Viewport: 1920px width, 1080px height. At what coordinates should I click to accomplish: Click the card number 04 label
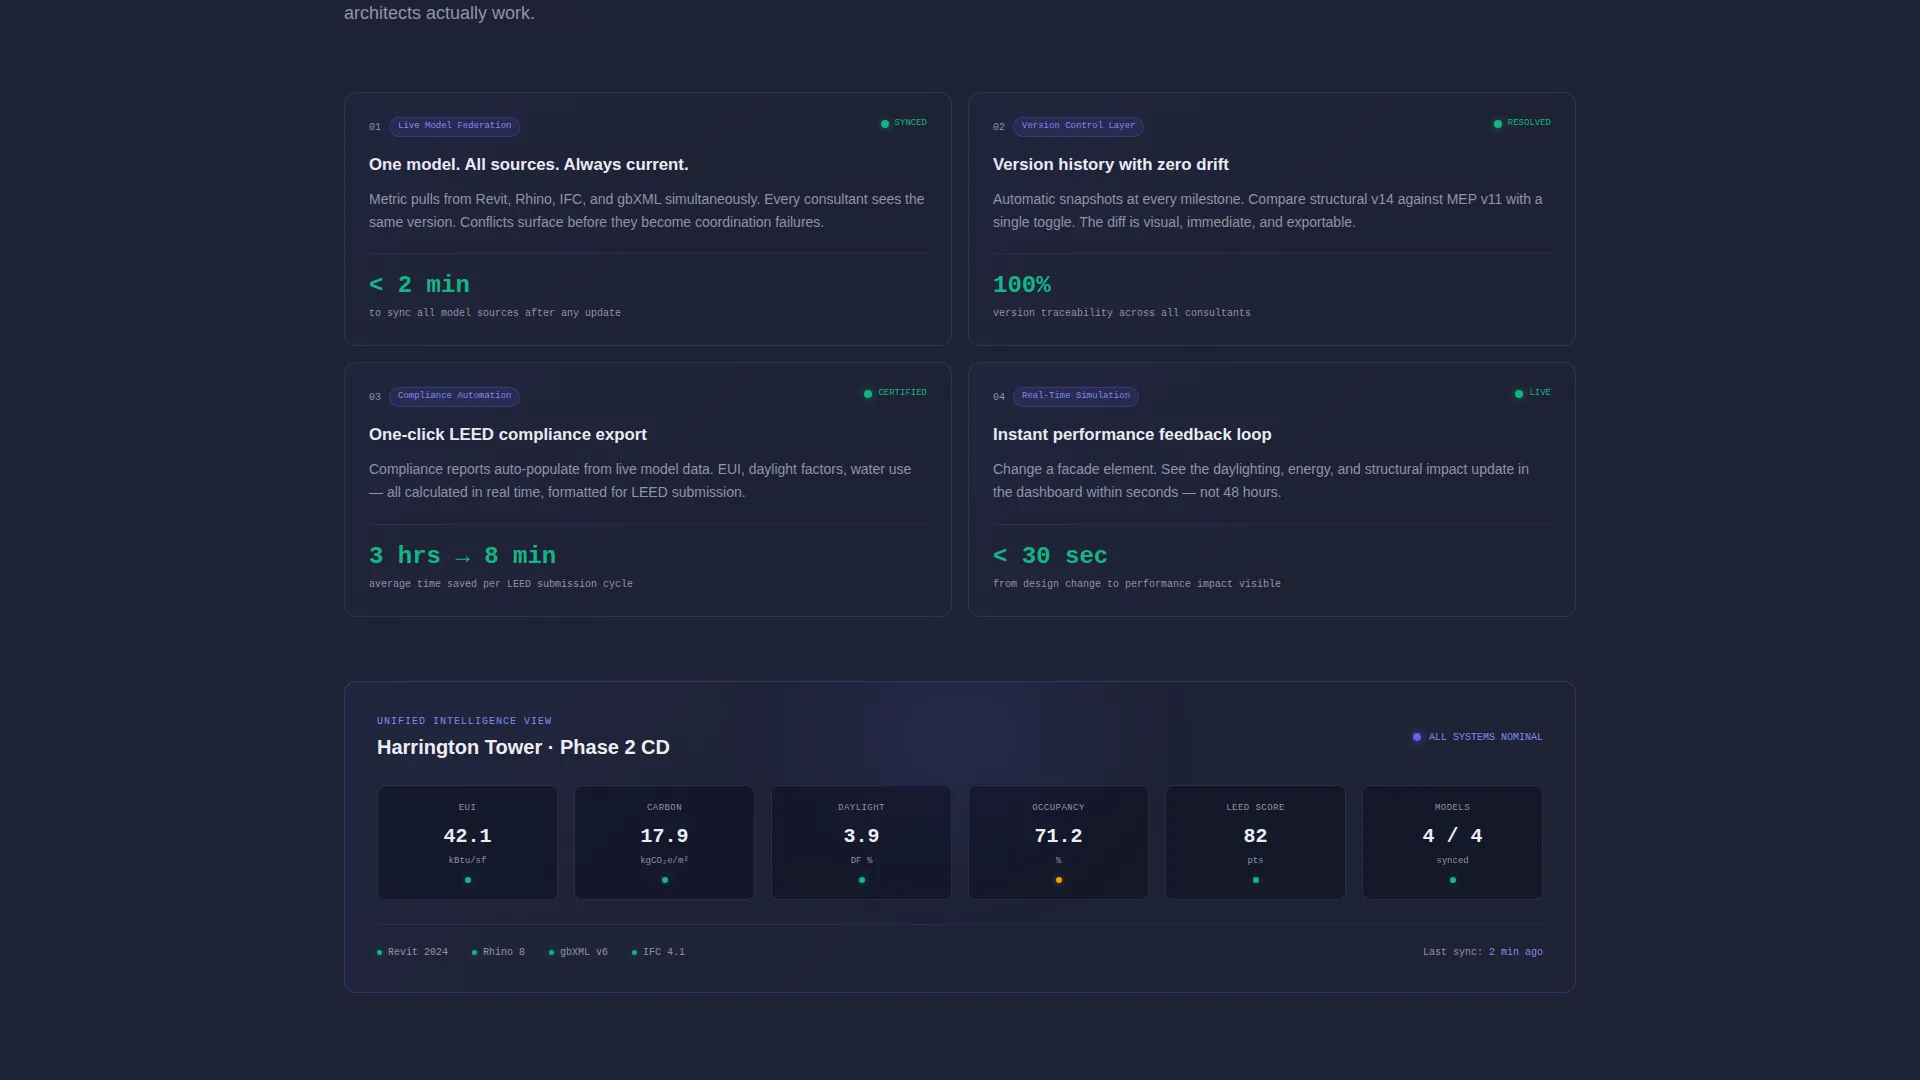tap(998, 397)
